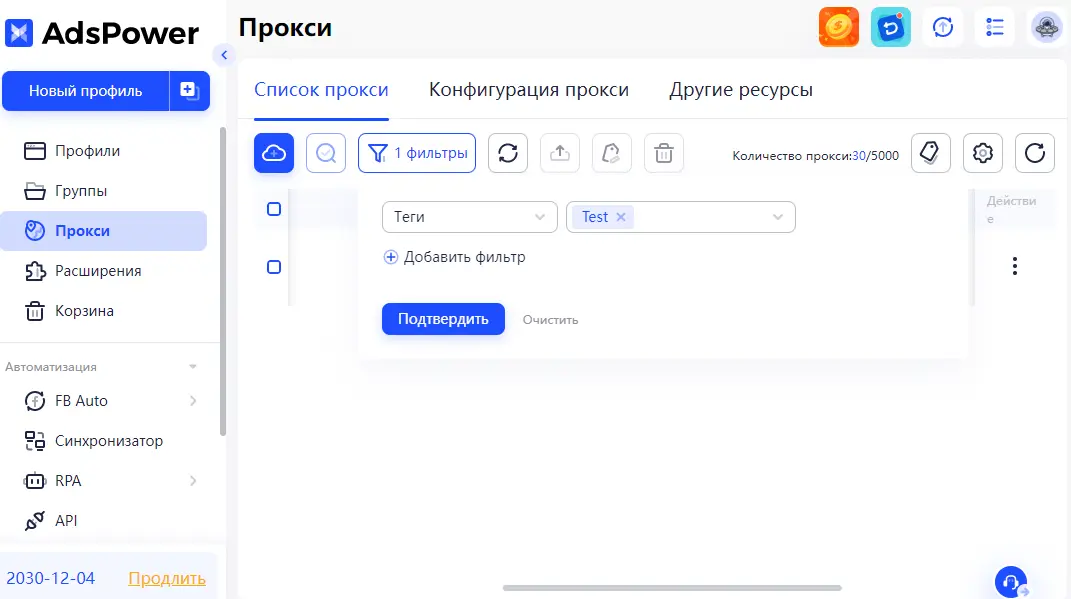Image resolution: width=1071 pixels, height=599 pixels.
Task: Open the three-dot actions menu for row
Action: point(1015,266)
